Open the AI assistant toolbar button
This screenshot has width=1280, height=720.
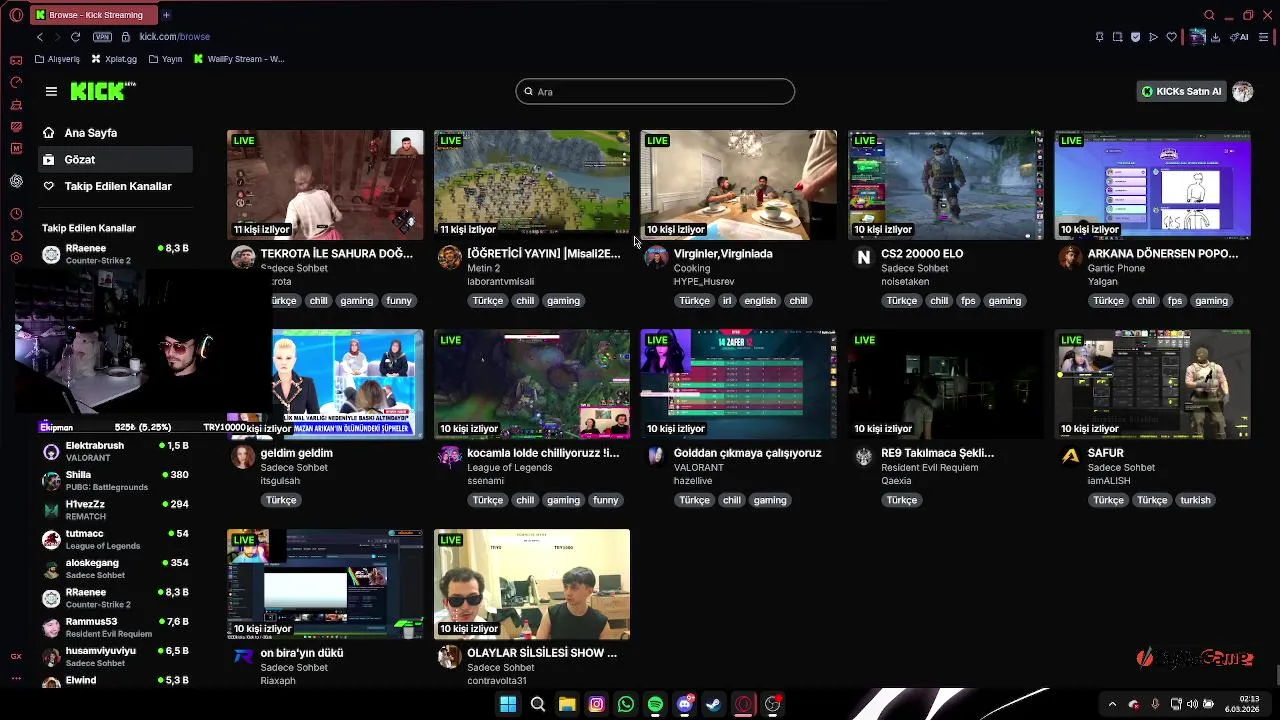(x=1240, y=37)
